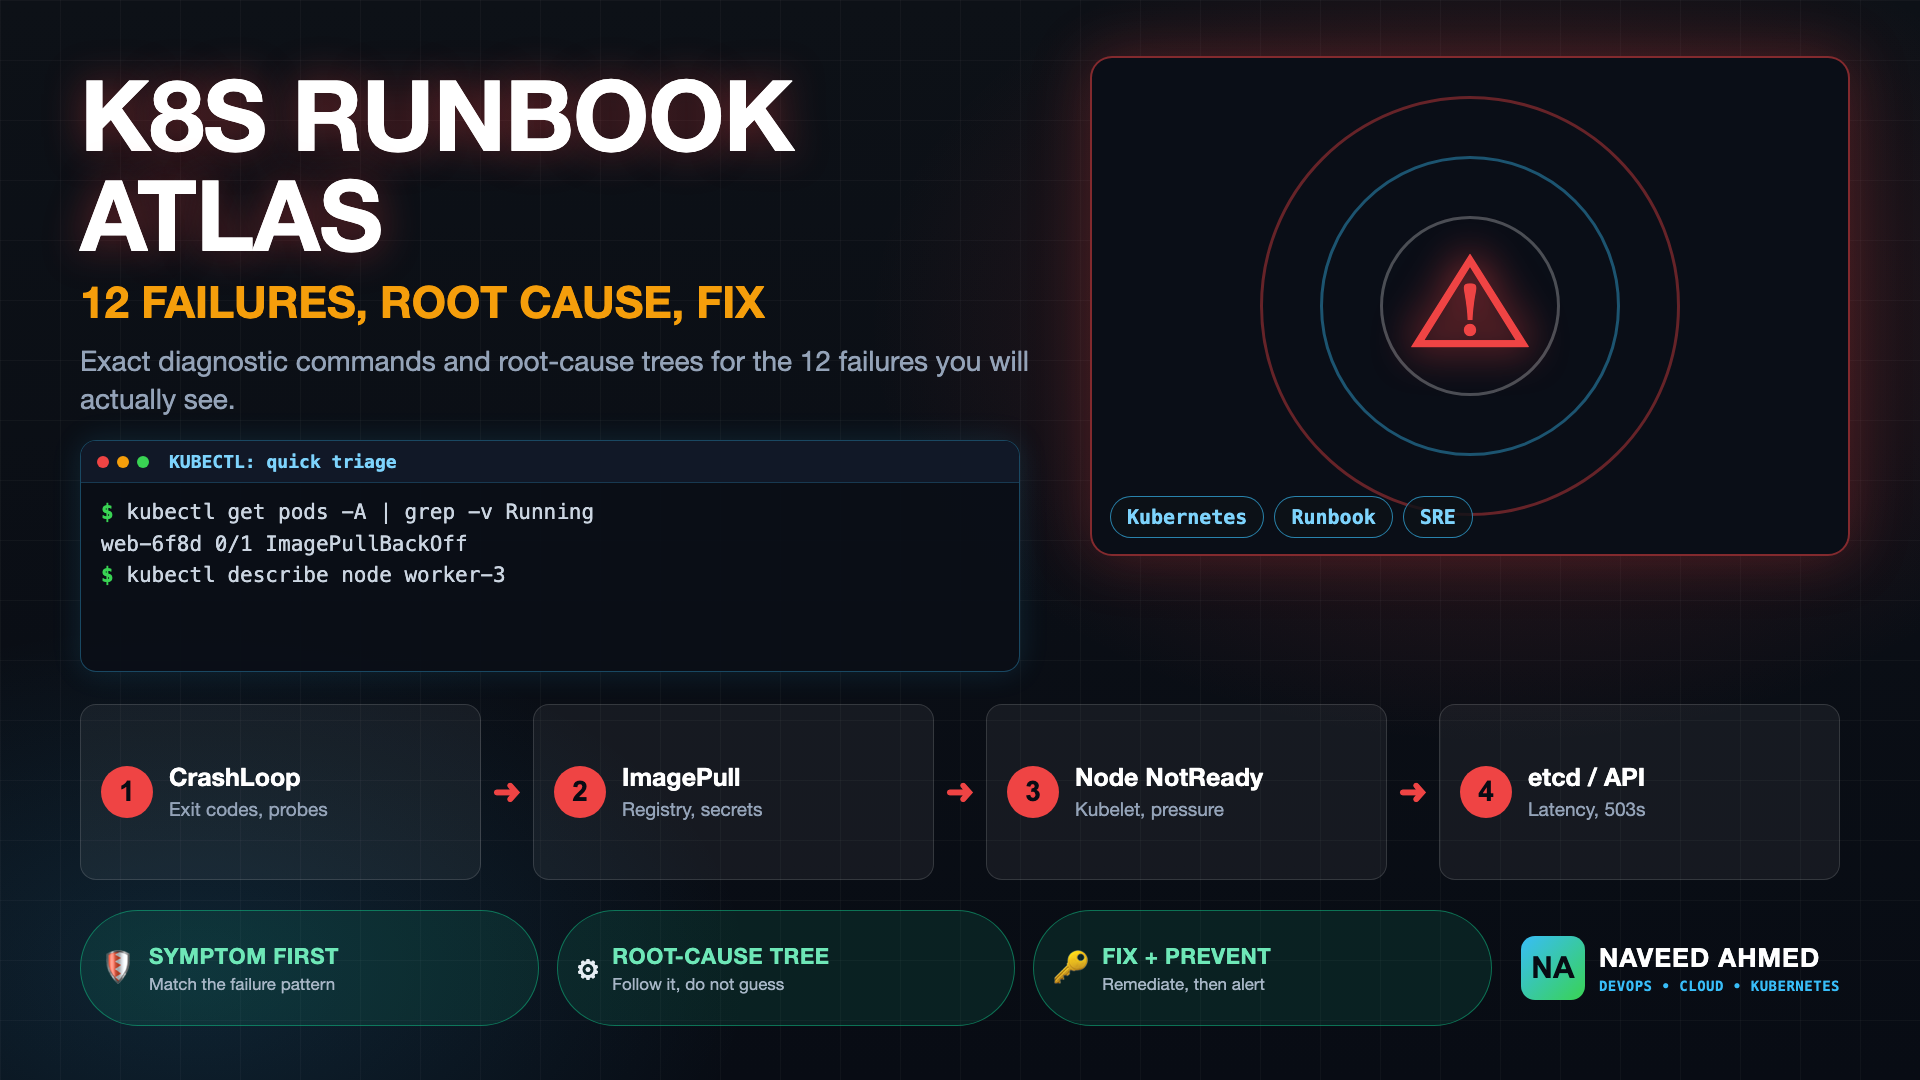Open the CrashLoop failure card

pos(280,792)
